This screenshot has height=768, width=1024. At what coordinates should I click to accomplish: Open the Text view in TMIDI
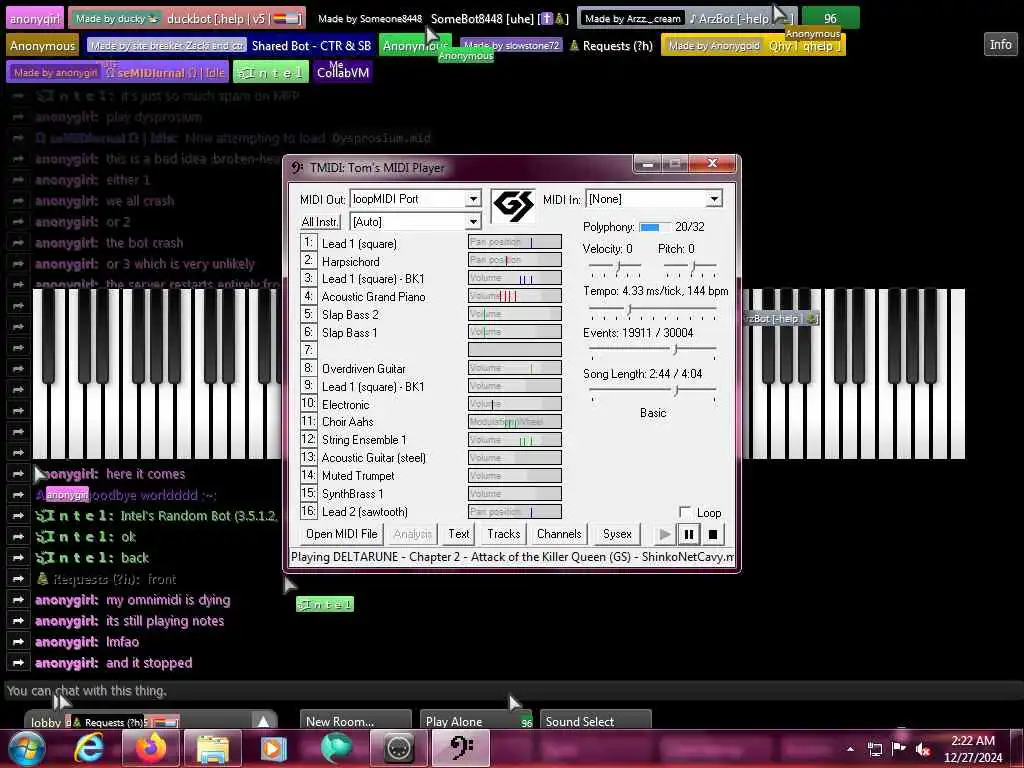pos(458,534)
